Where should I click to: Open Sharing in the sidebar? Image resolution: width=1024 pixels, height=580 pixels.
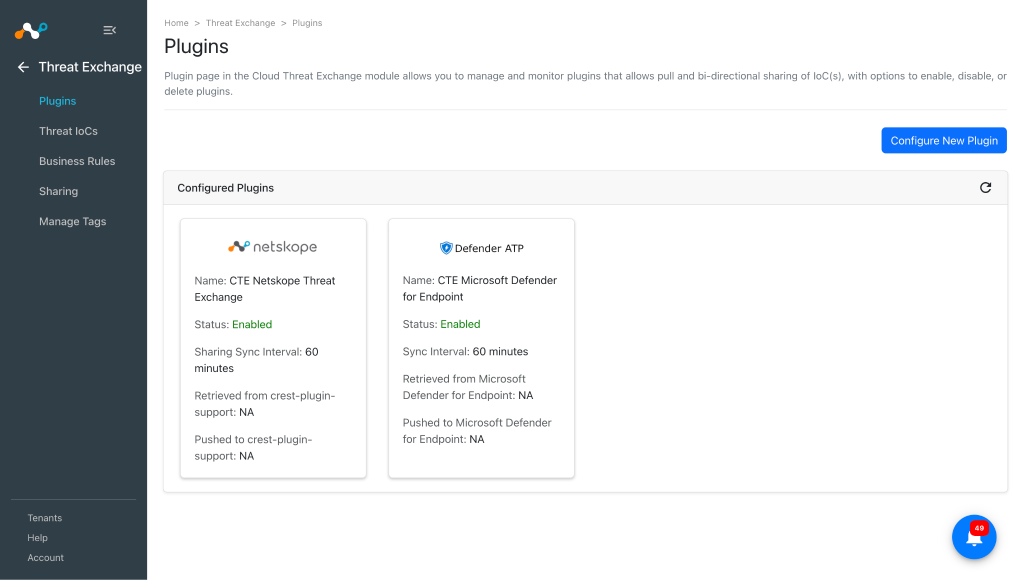[x=58, y=191]
